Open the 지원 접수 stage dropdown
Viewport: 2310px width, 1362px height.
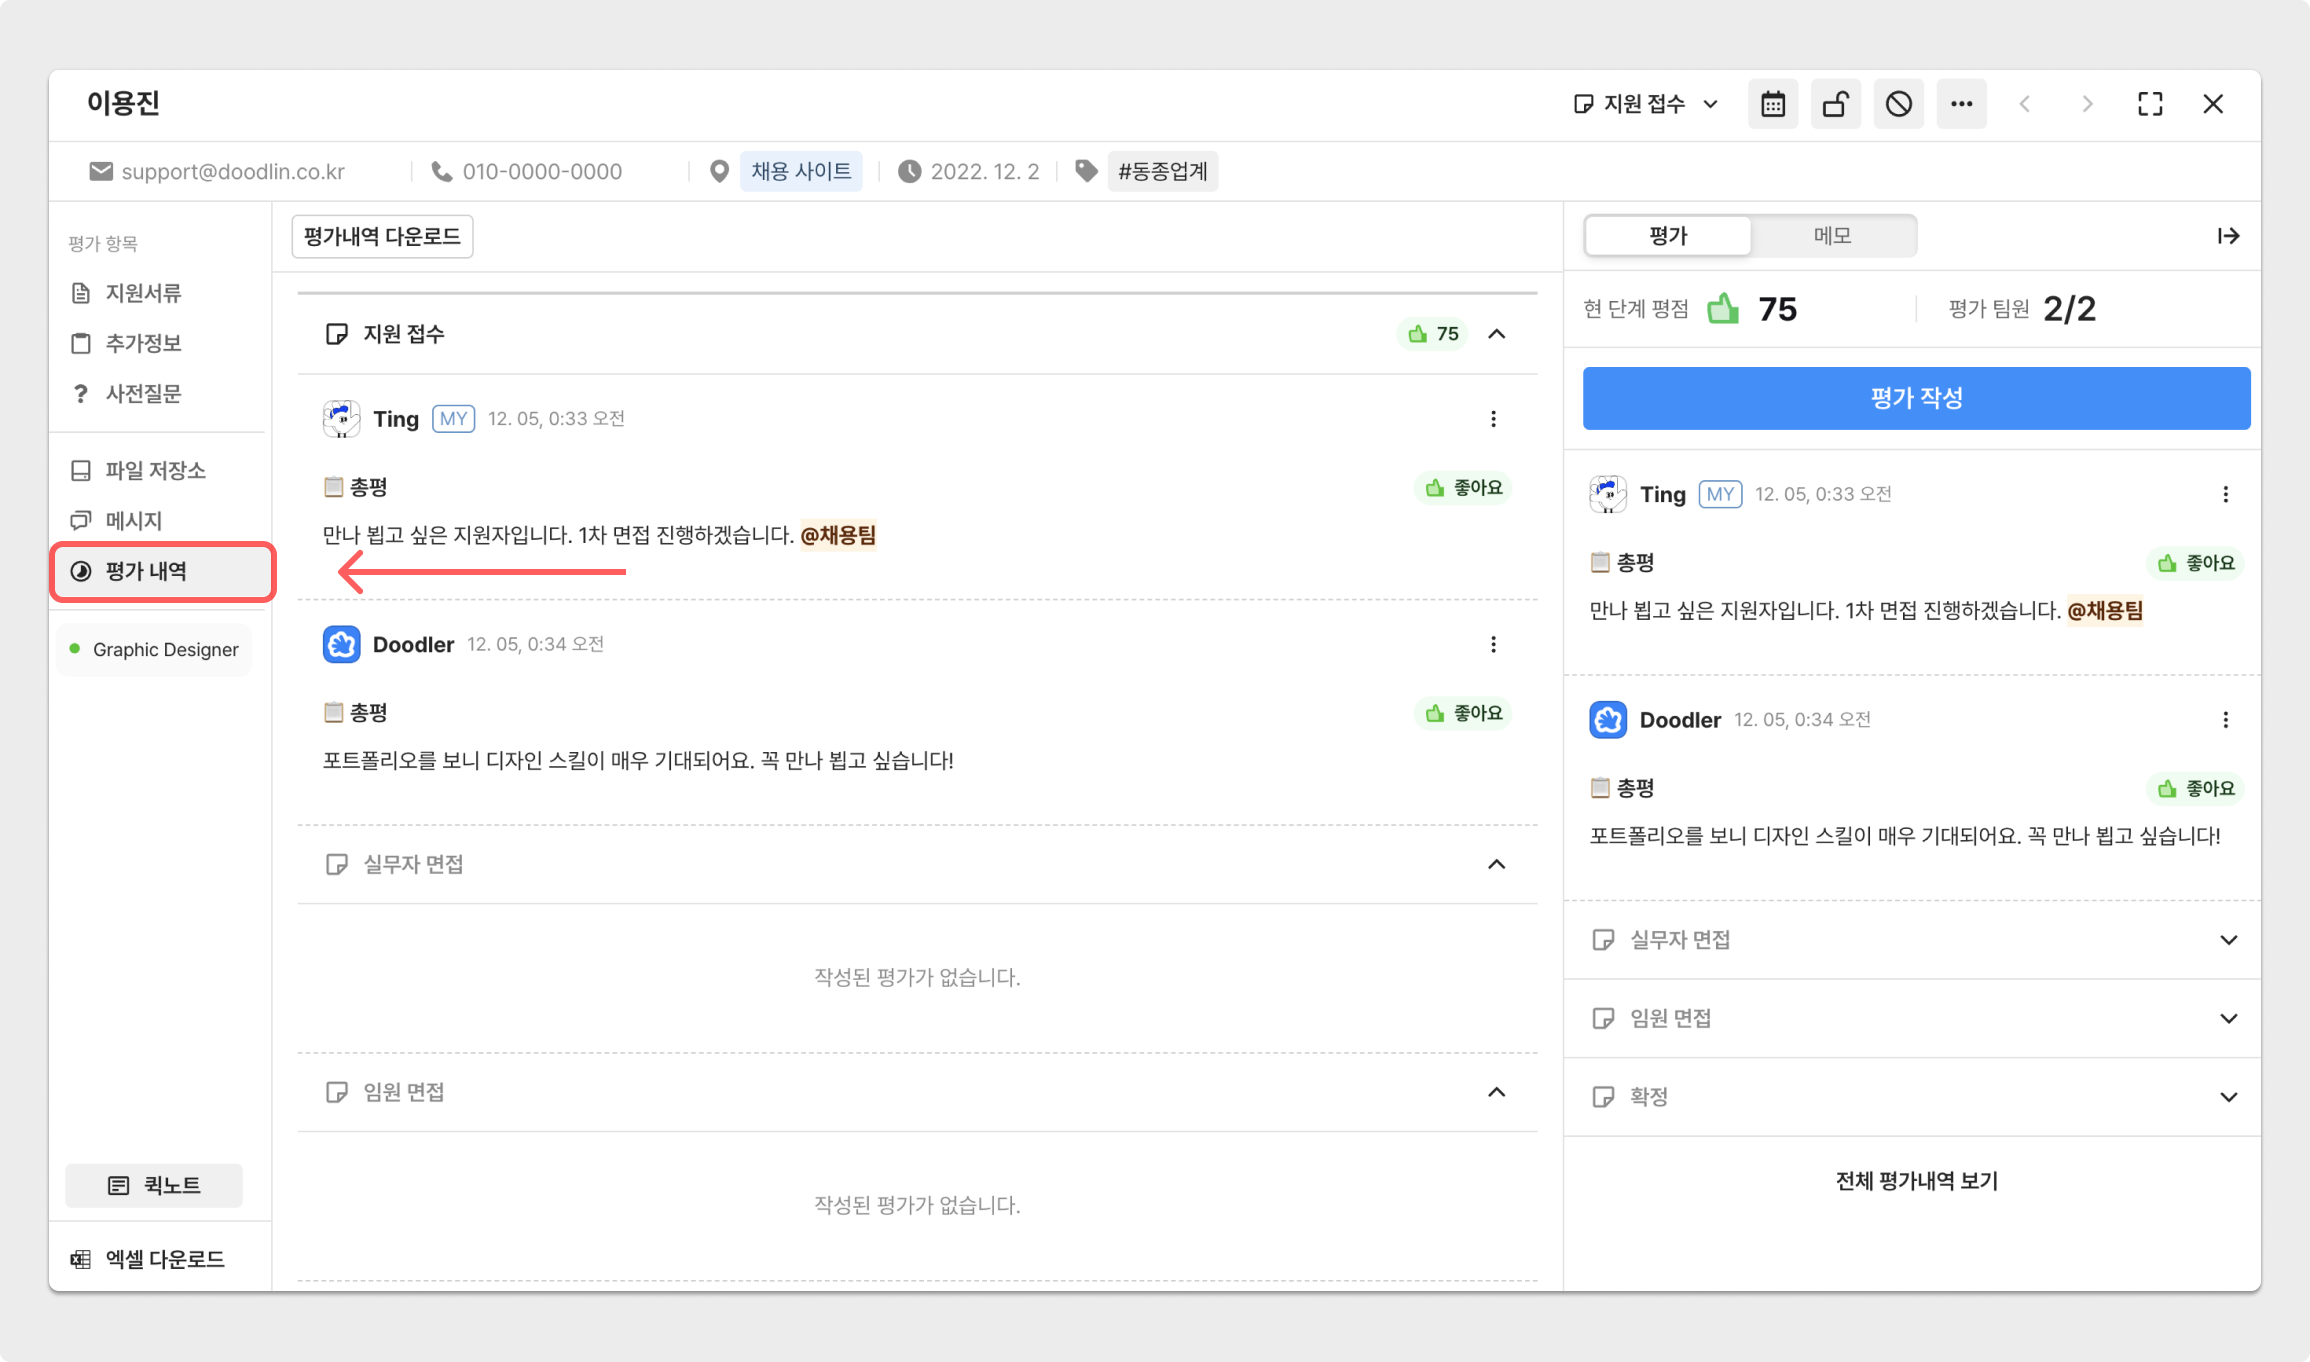coord(1646,104)
